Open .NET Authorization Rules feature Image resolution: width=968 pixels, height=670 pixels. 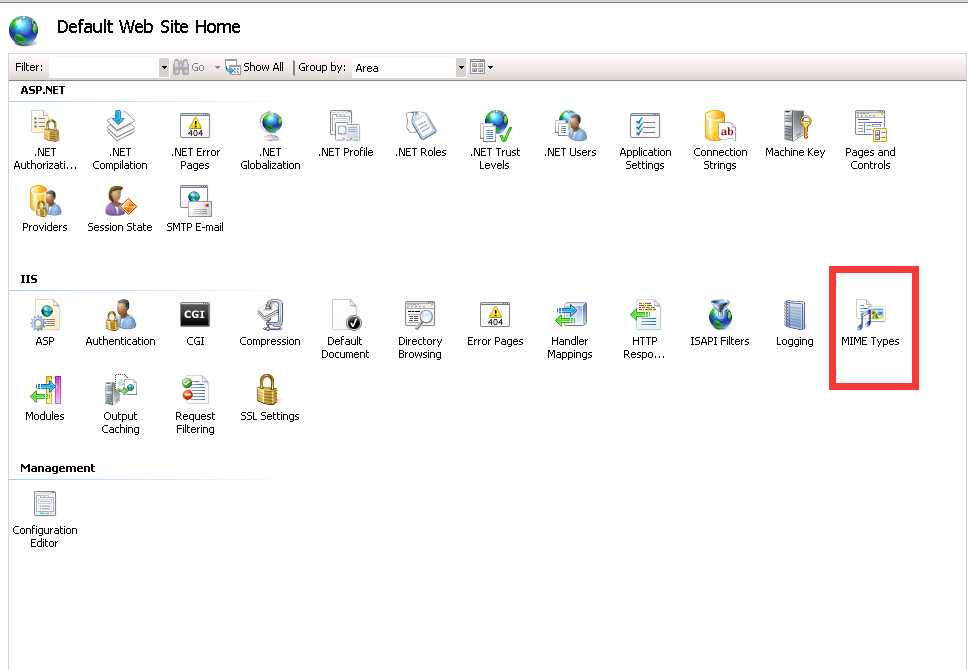point(45,140)
